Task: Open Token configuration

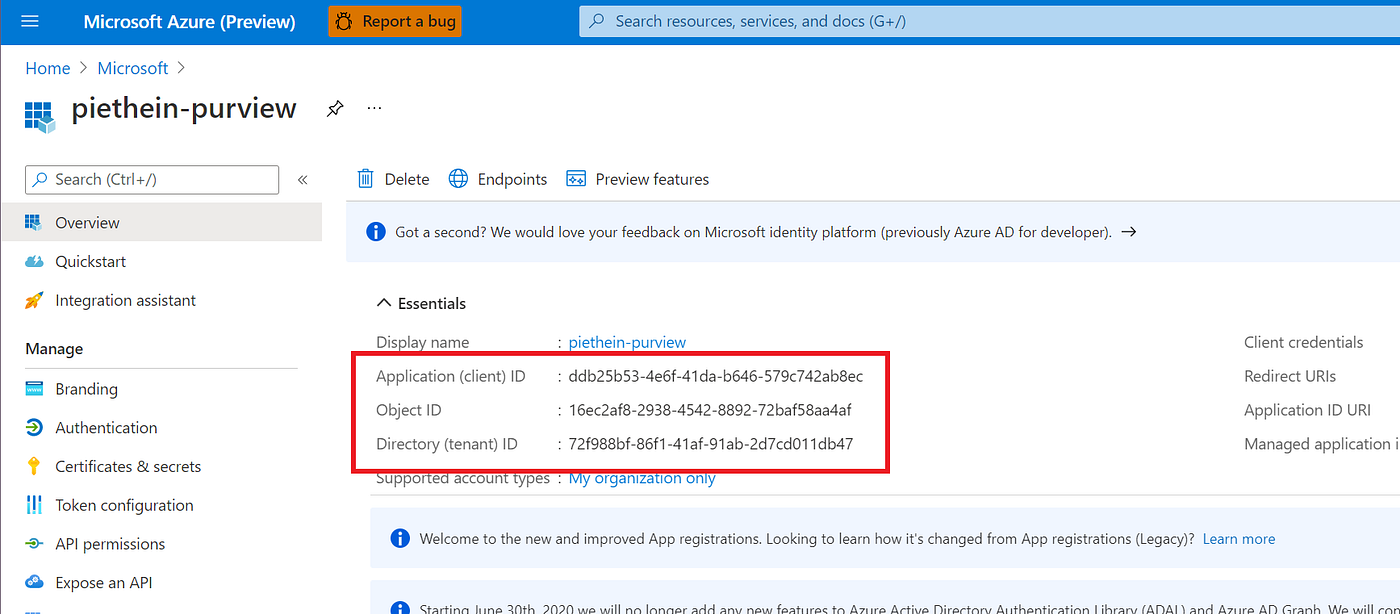Action: click(x=161, y=505)
